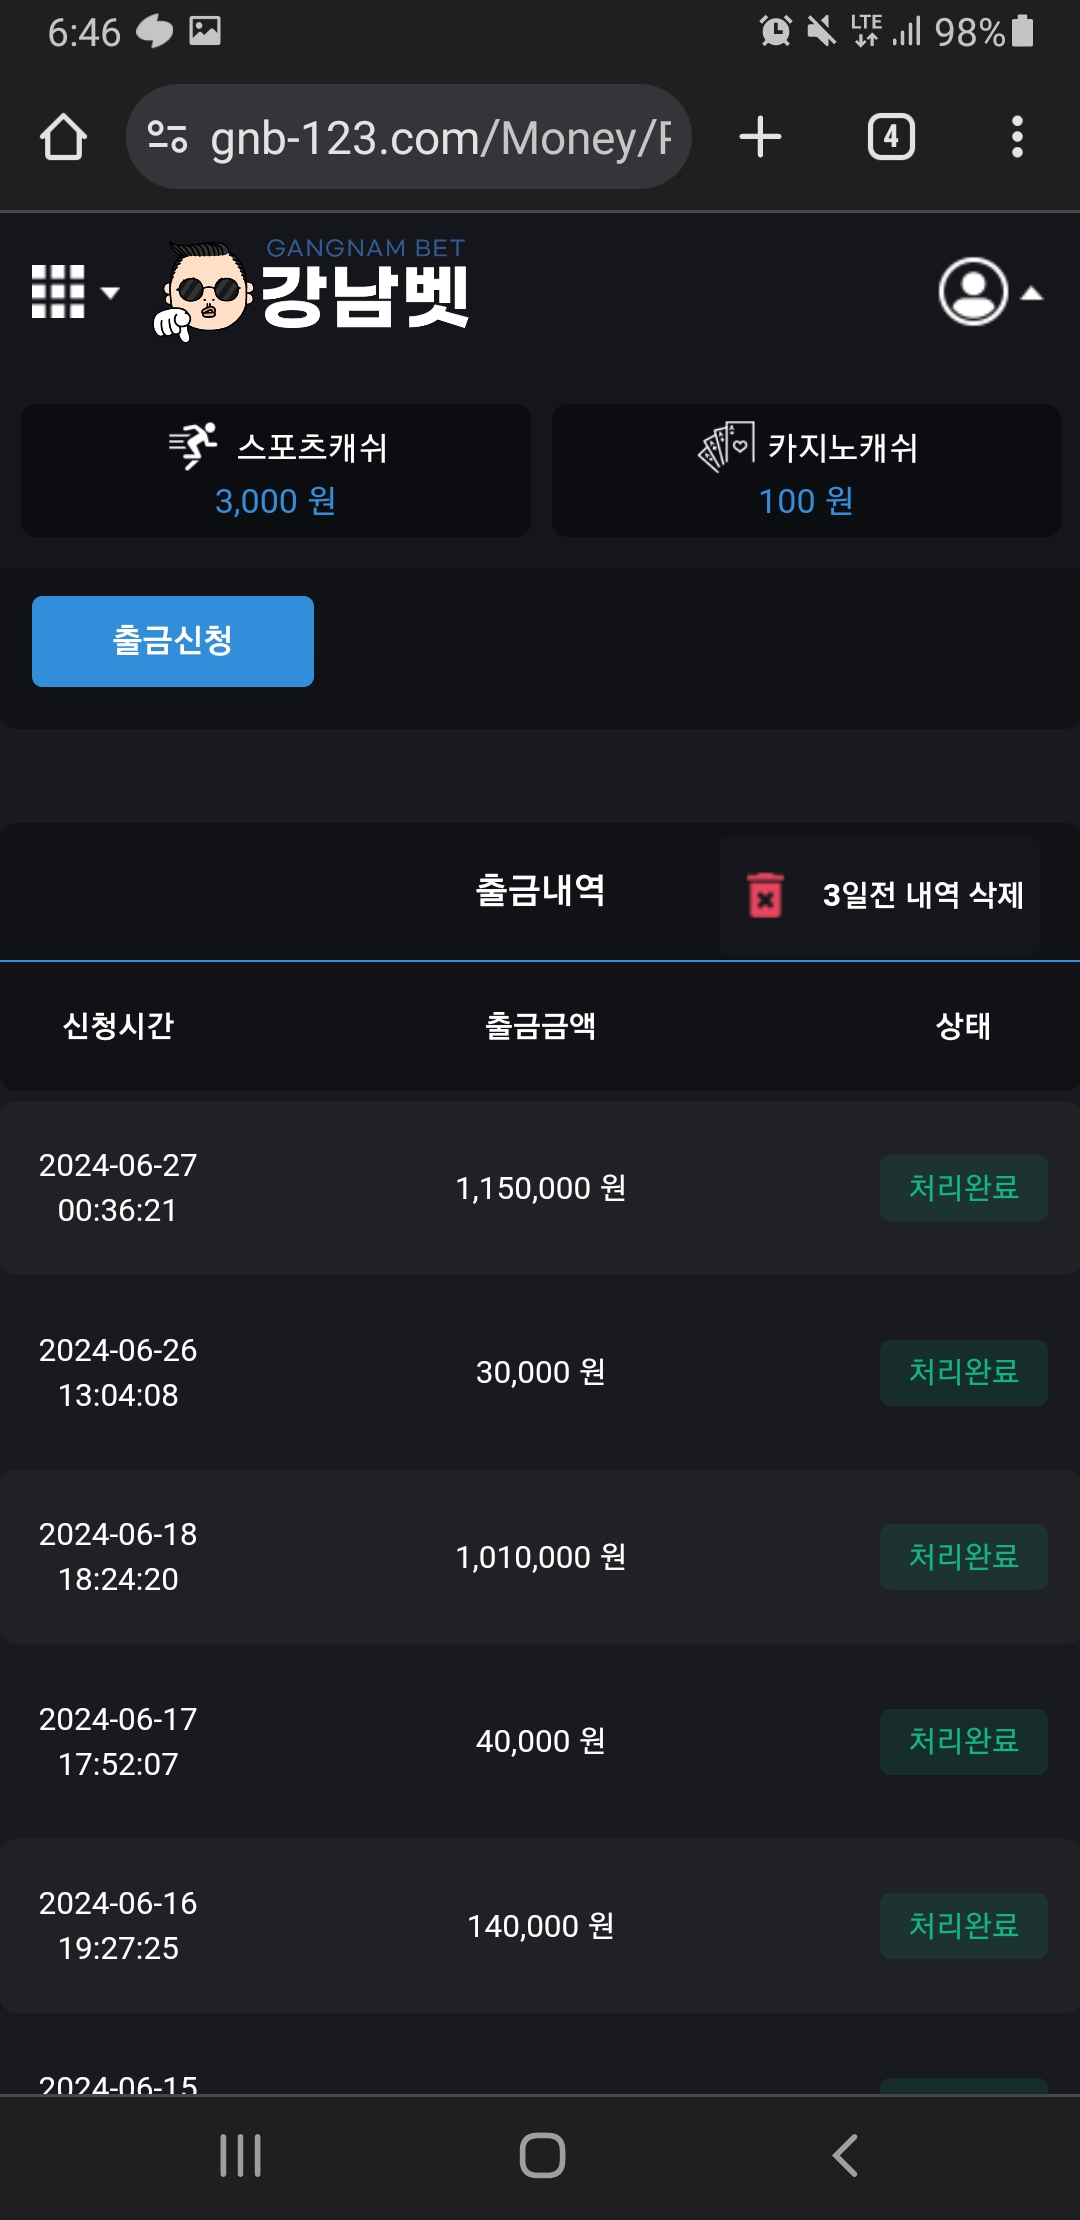Open Android recent apps button

tap(240, 2155)
